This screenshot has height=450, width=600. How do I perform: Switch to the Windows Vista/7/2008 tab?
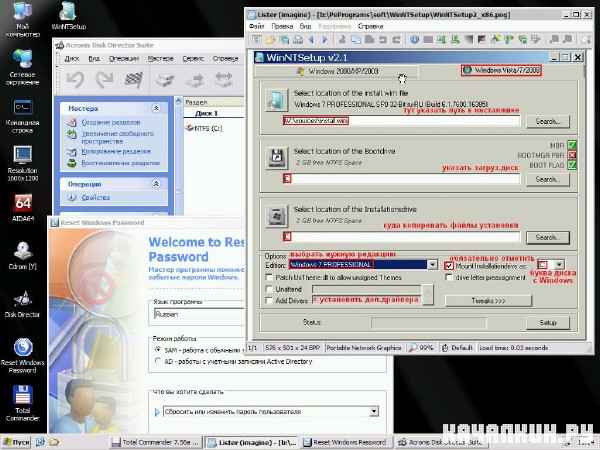(501, 70)
